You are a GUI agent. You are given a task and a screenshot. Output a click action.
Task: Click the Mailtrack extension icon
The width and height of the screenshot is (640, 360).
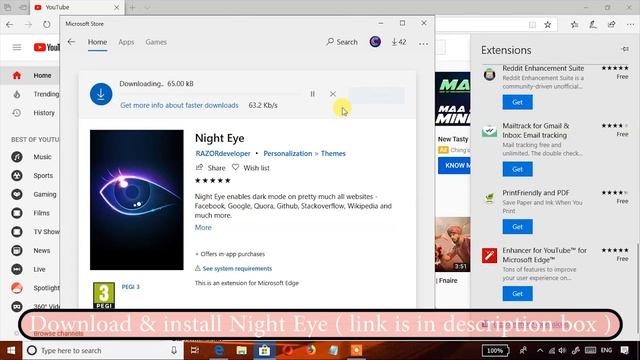[x=489, y=131]
